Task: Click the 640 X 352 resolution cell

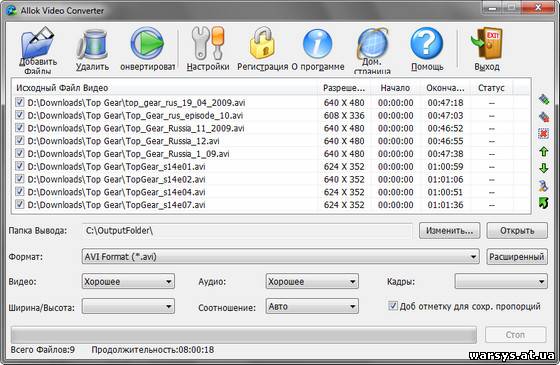Action: click(344, 179)
